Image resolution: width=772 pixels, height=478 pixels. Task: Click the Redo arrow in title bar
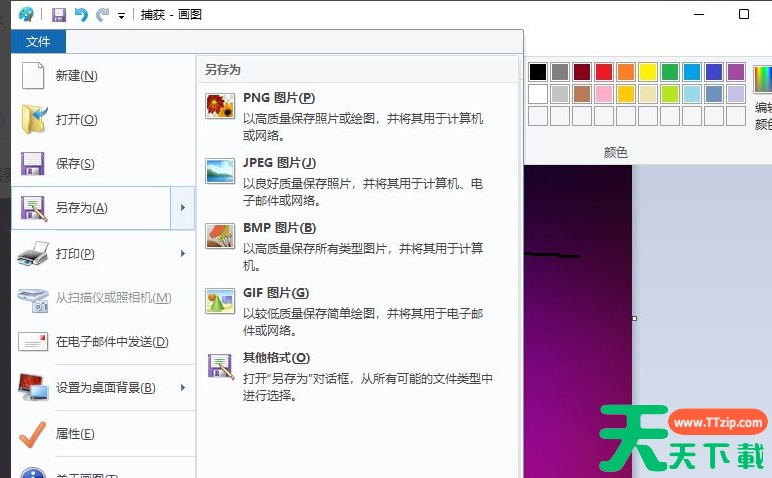click(102, 15)
